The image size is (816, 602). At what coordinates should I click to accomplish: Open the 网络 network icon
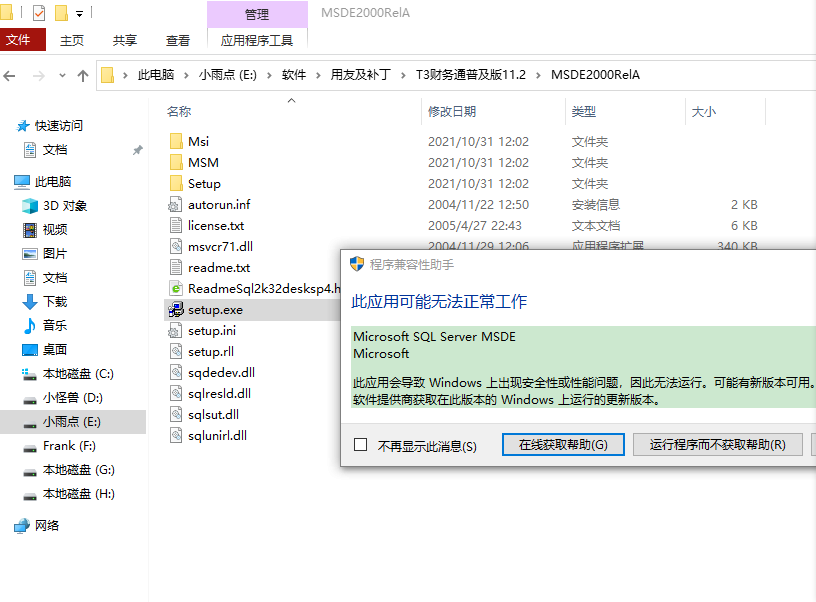22,526
